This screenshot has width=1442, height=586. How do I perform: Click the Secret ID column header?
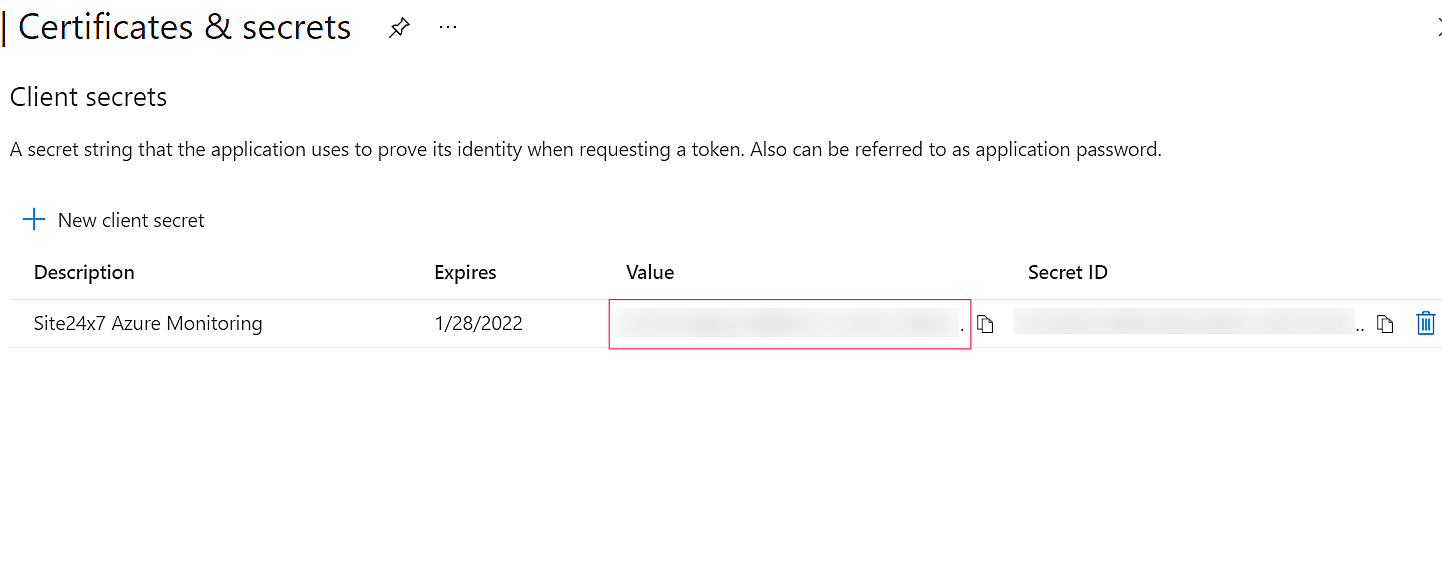pos(1067,272)
